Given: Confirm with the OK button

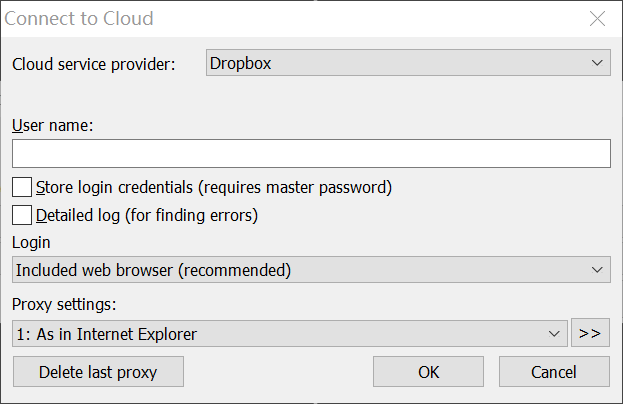Looking at the screenshot, I should [x=428, y=372].
